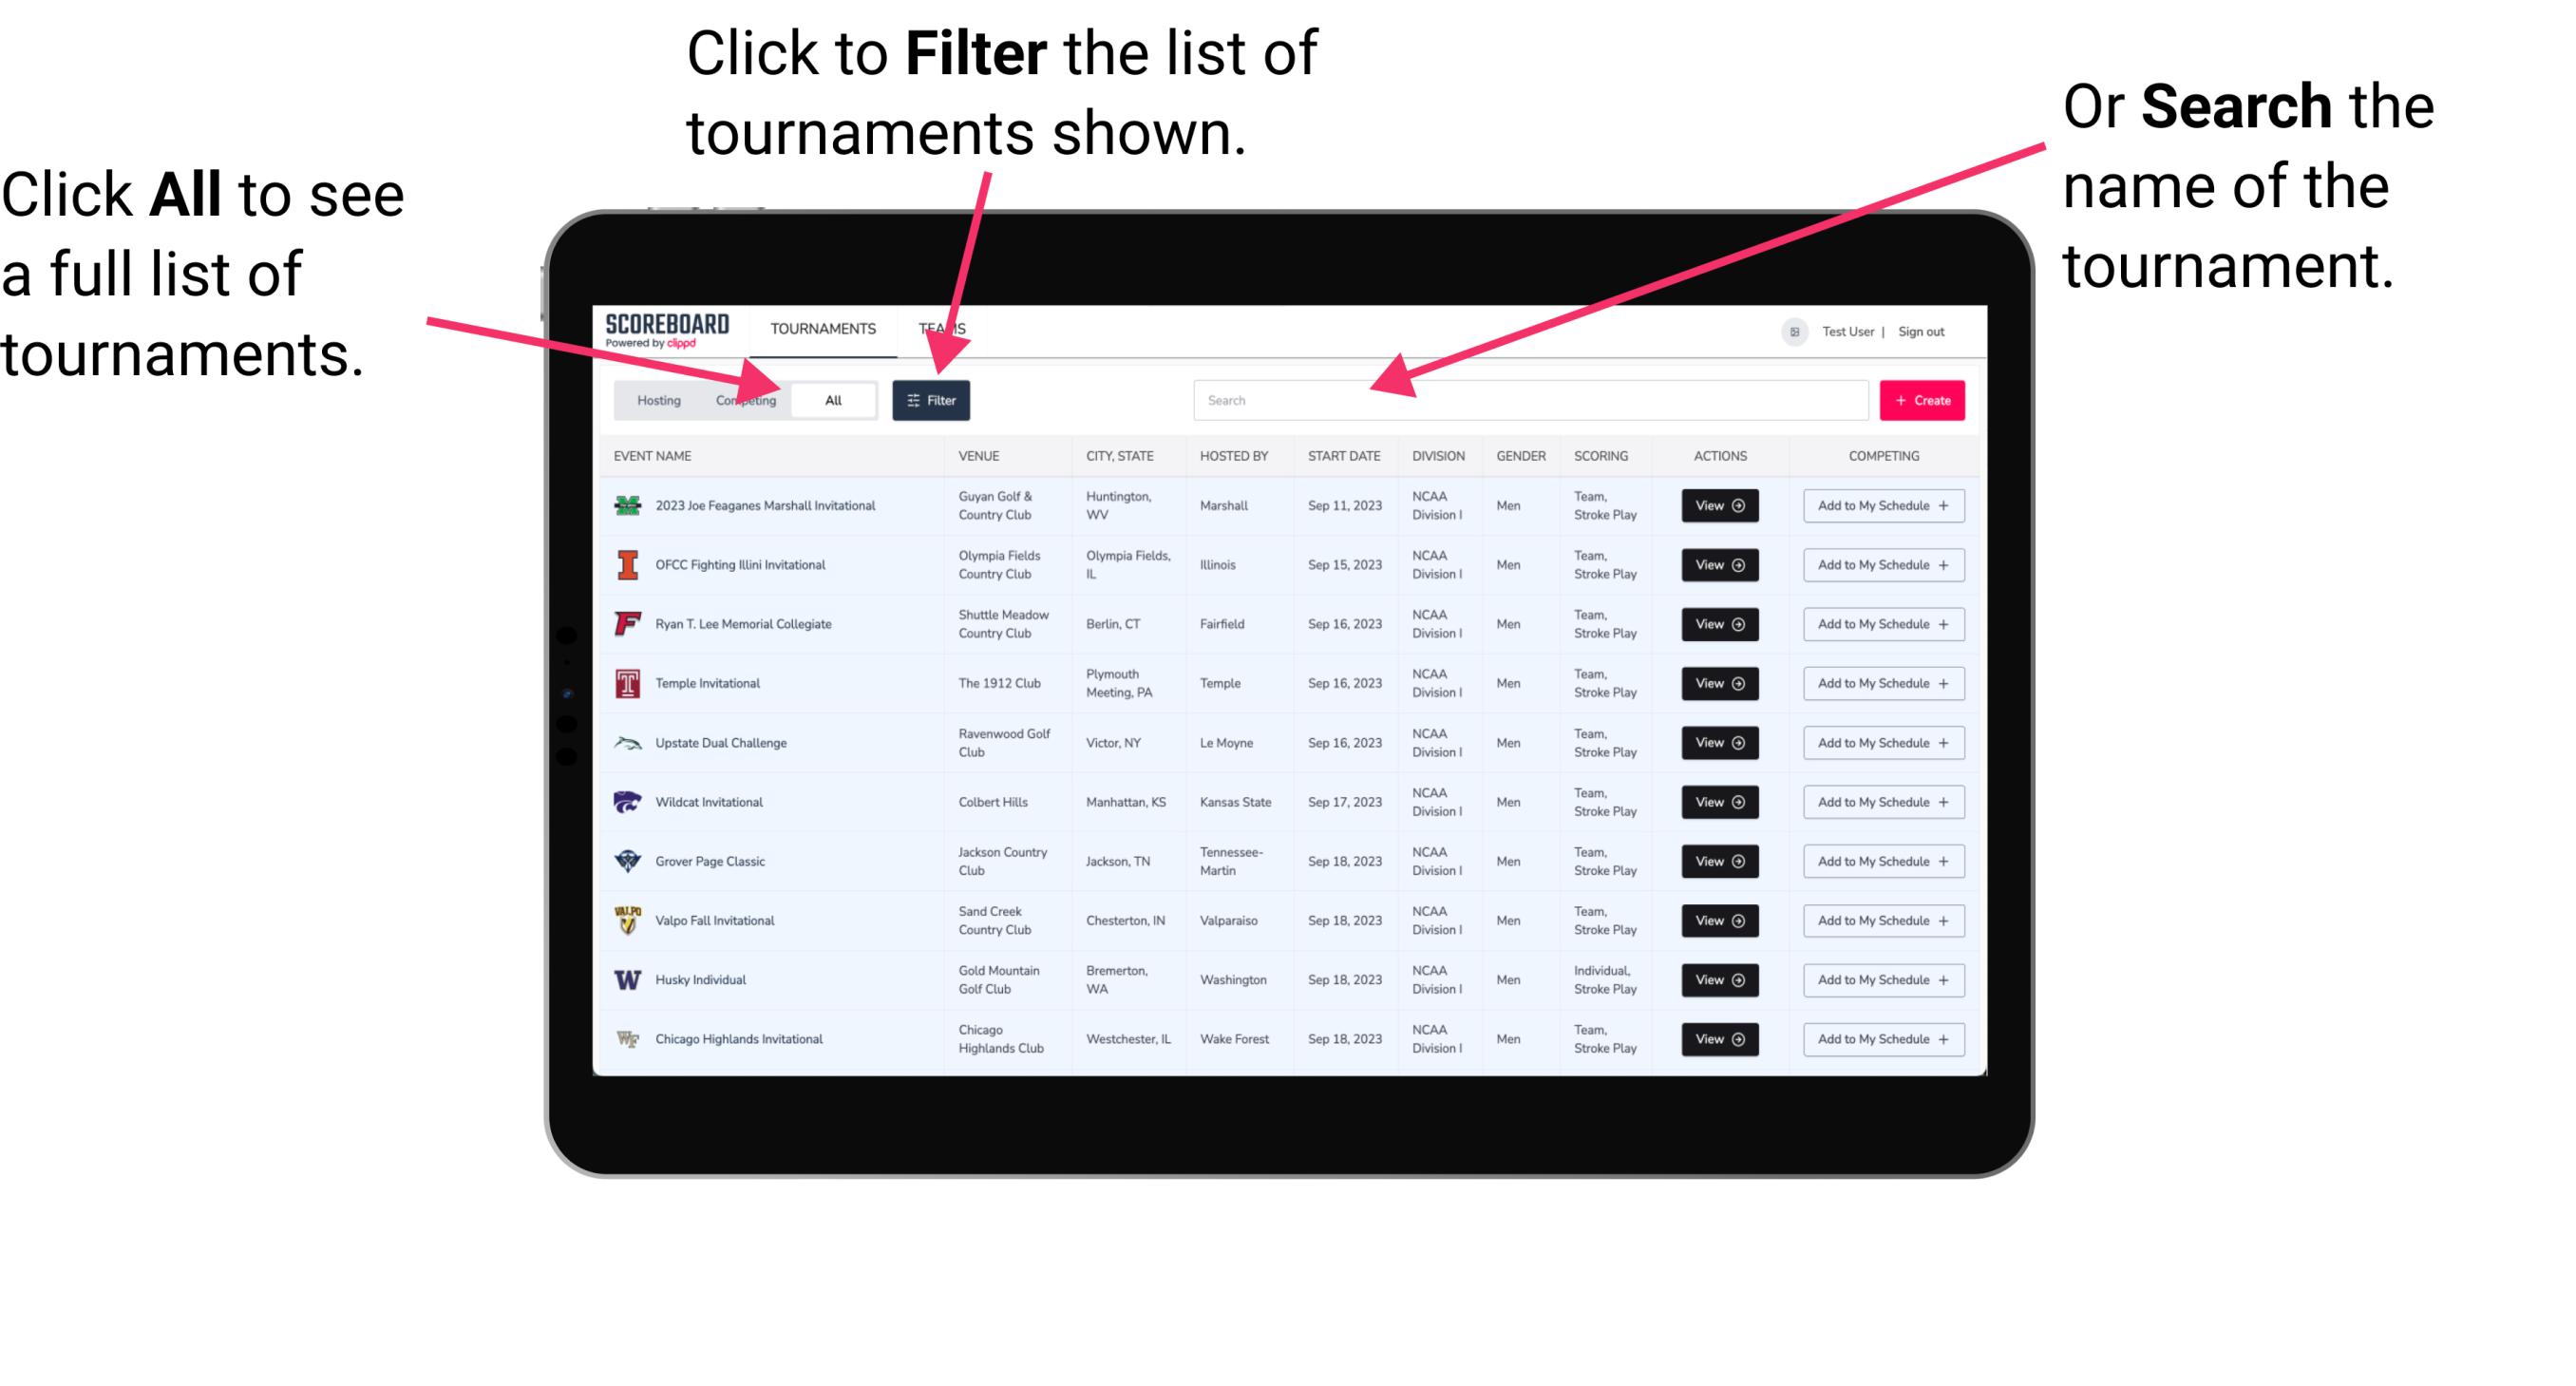Image resolution: width=2576 pixels, height=1386 pixels.
Task: Toggle the Hosting tab filter
Action: point(653,399)
